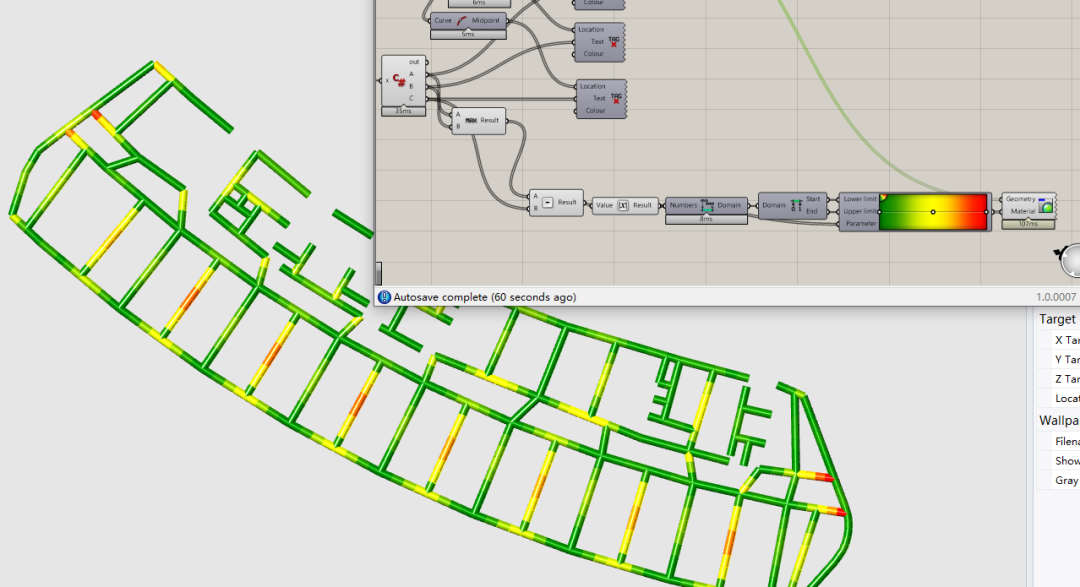Click the 8ms profiler label under Bounds
Screen dimensions: 1080x587
pos(706,219)
